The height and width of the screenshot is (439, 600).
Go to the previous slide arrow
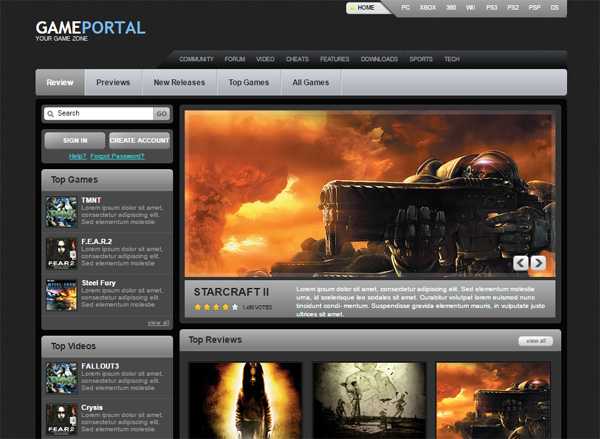(x=520, y=263)
